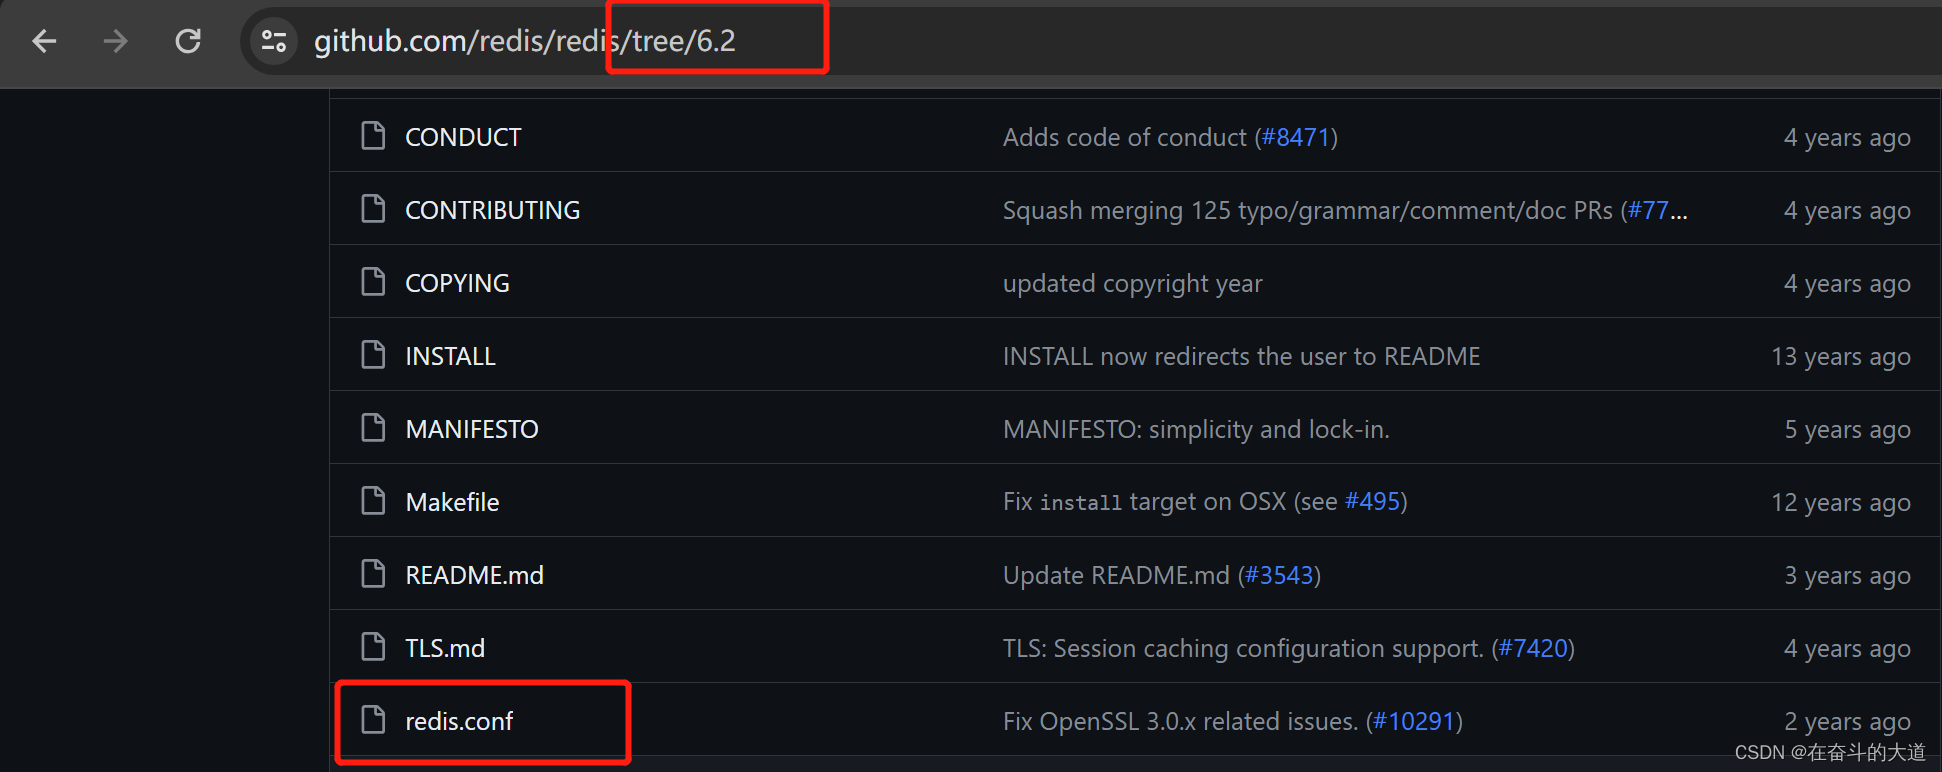Click the browser forward navigation arrow
This screenshot has height=772, width=1942.
pos(116,41)
